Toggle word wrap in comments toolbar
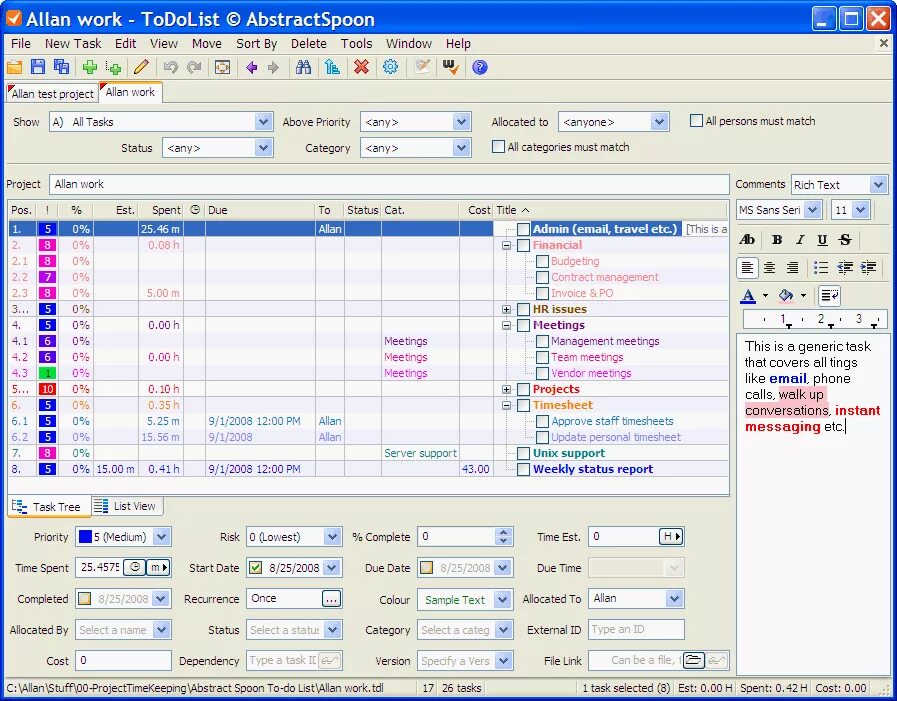 (x=829, y=295)
